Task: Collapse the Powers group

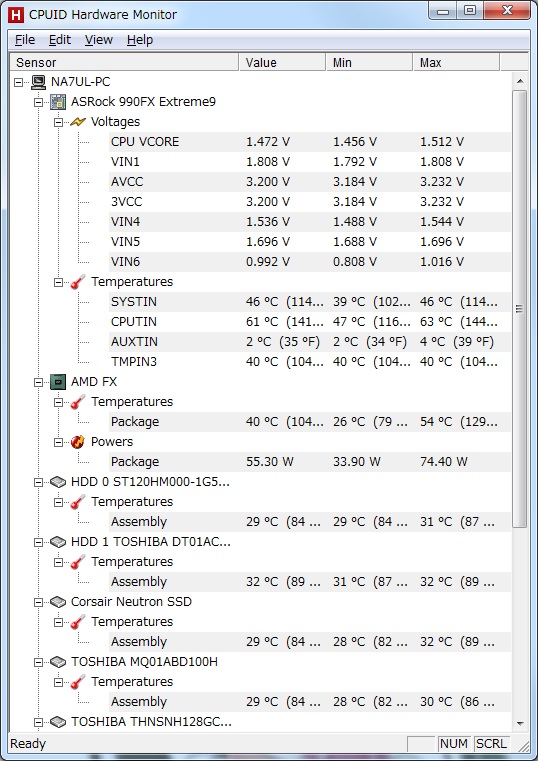Action: point(59,442)
